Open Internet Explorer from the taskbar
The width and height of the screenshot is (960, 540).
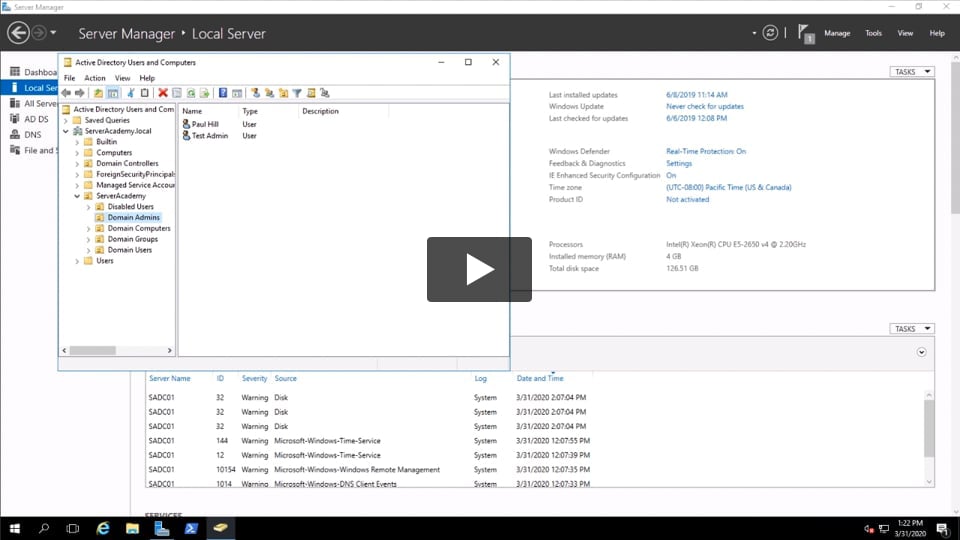click(x=102, y=528)
